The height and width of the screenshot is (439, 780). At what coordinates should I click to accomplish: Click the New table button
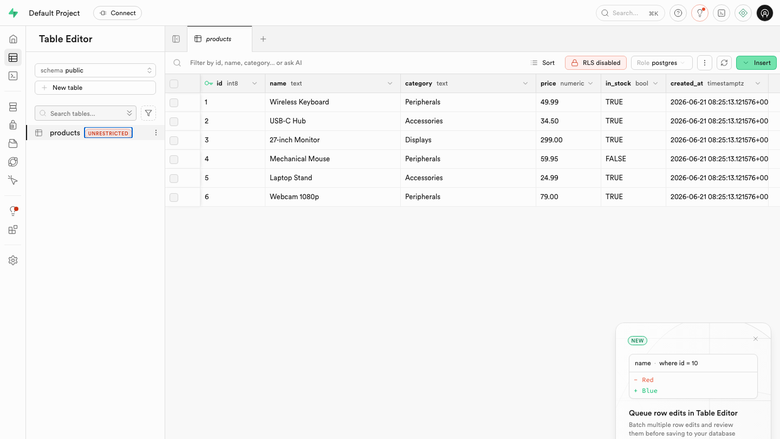pyautogui.click(x=95, y=88)
